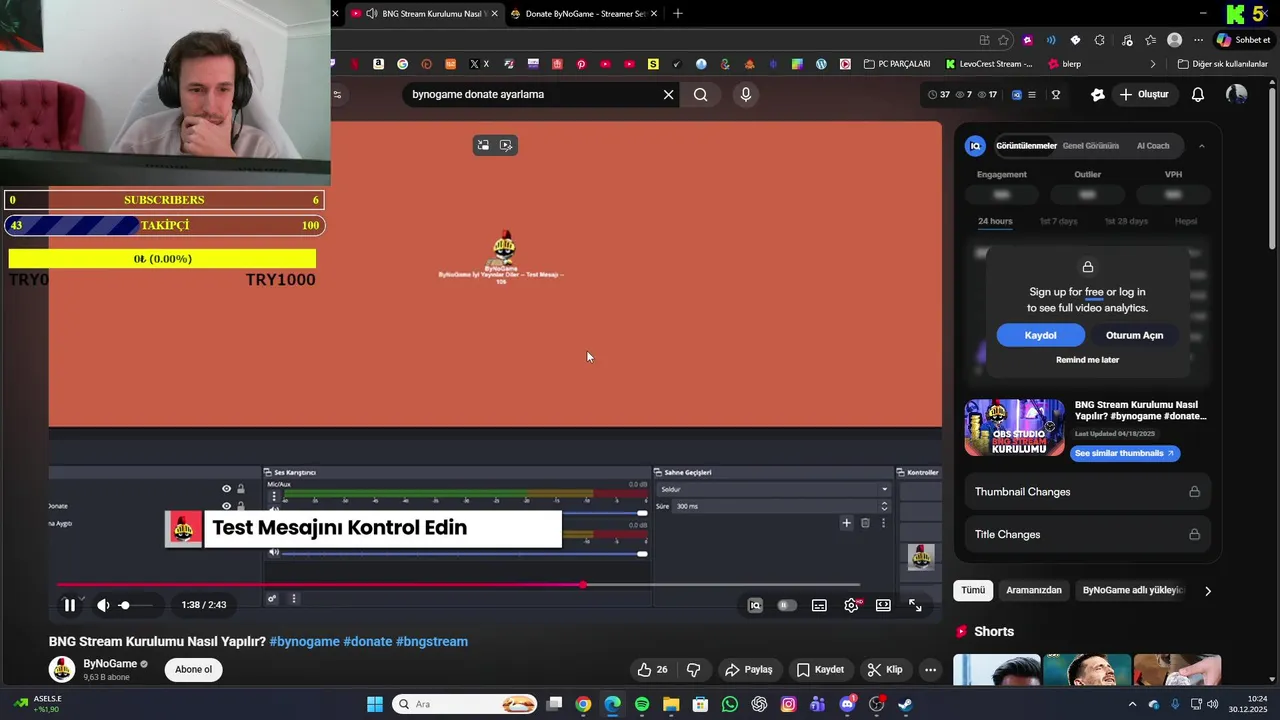Create a clip with Klip button
1280x720 pixels.
click(x=884, y=669)
